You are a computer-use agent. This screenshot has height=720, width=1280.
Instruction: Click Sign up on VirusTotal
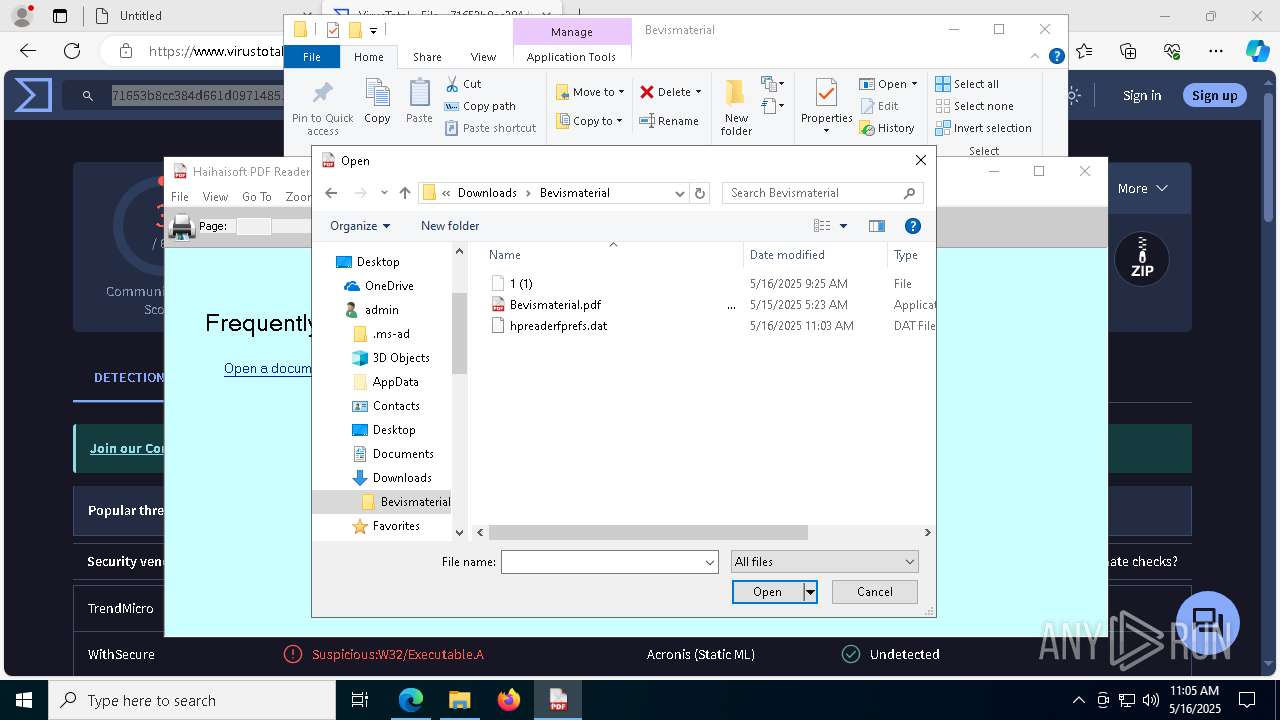click(1215, 95)
